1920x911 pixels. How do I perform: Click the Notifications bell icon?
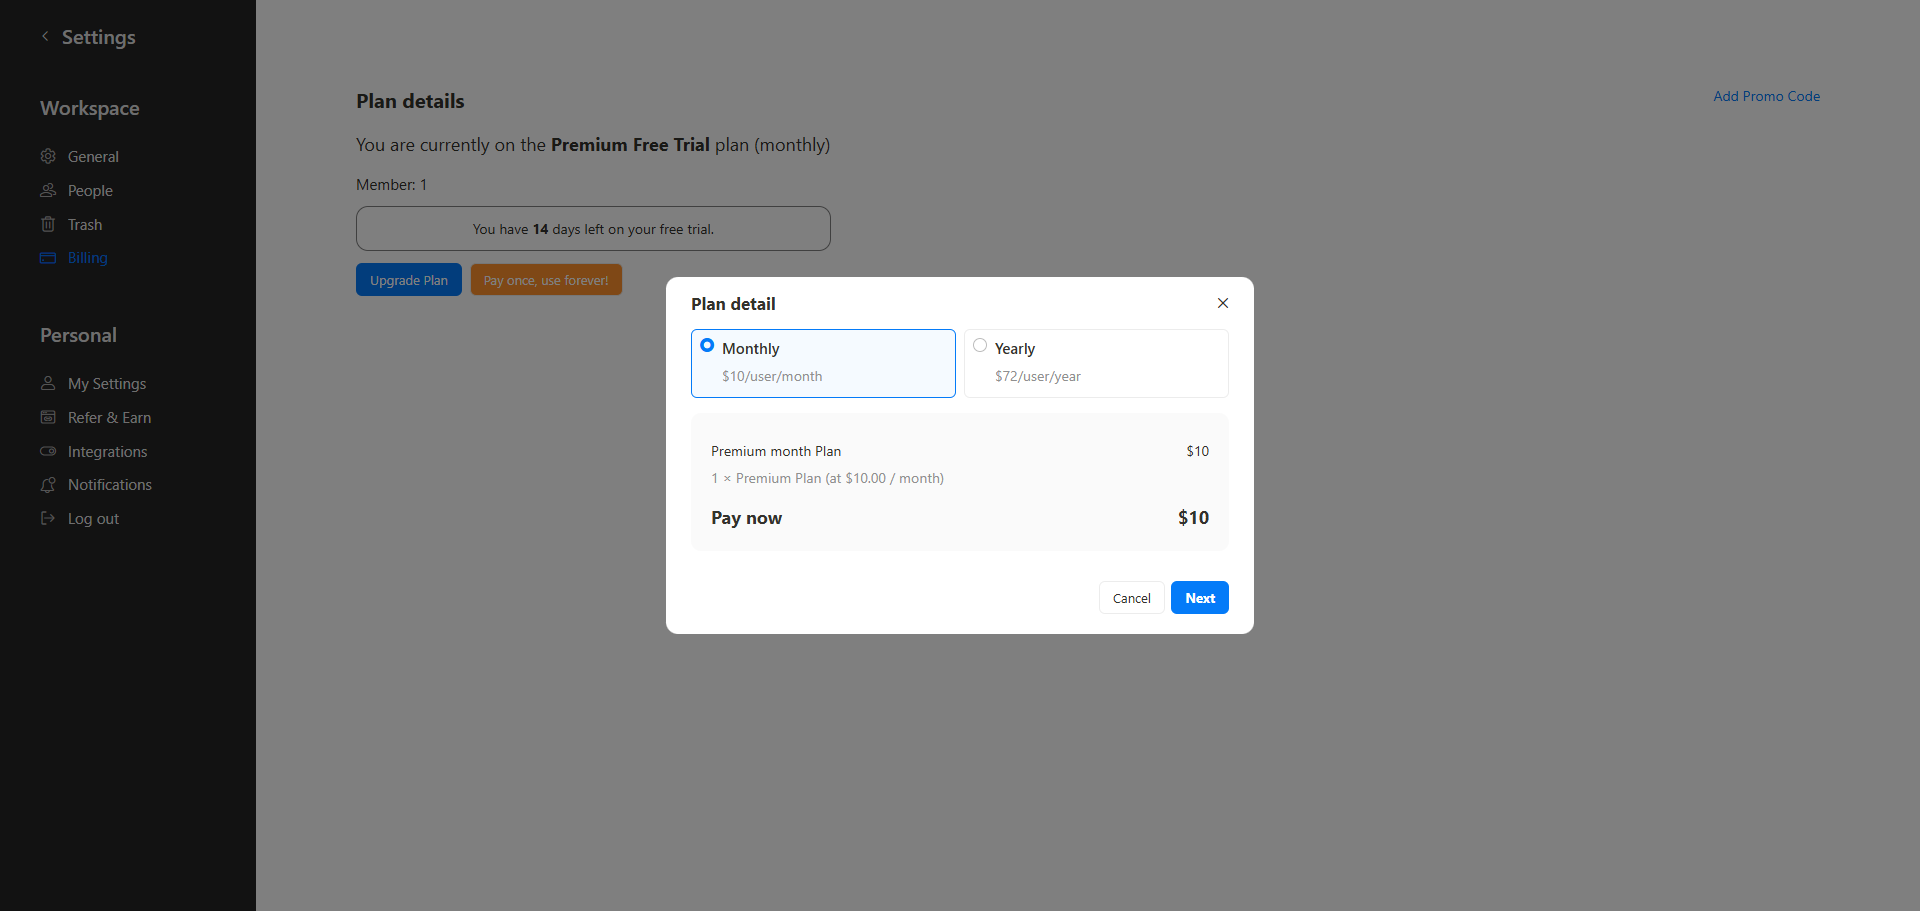coord(48,485)
